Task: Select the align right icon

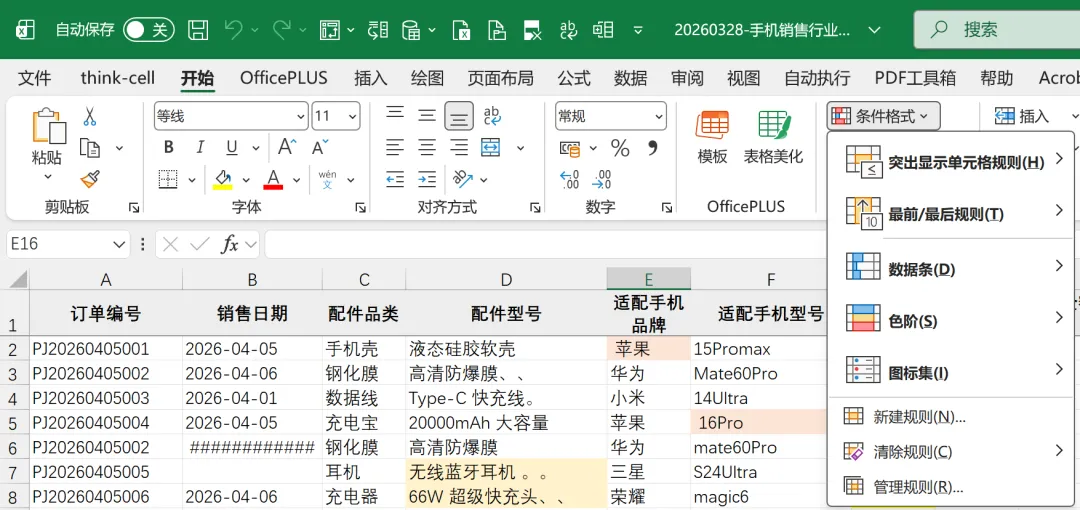Action: coord(459,147)
